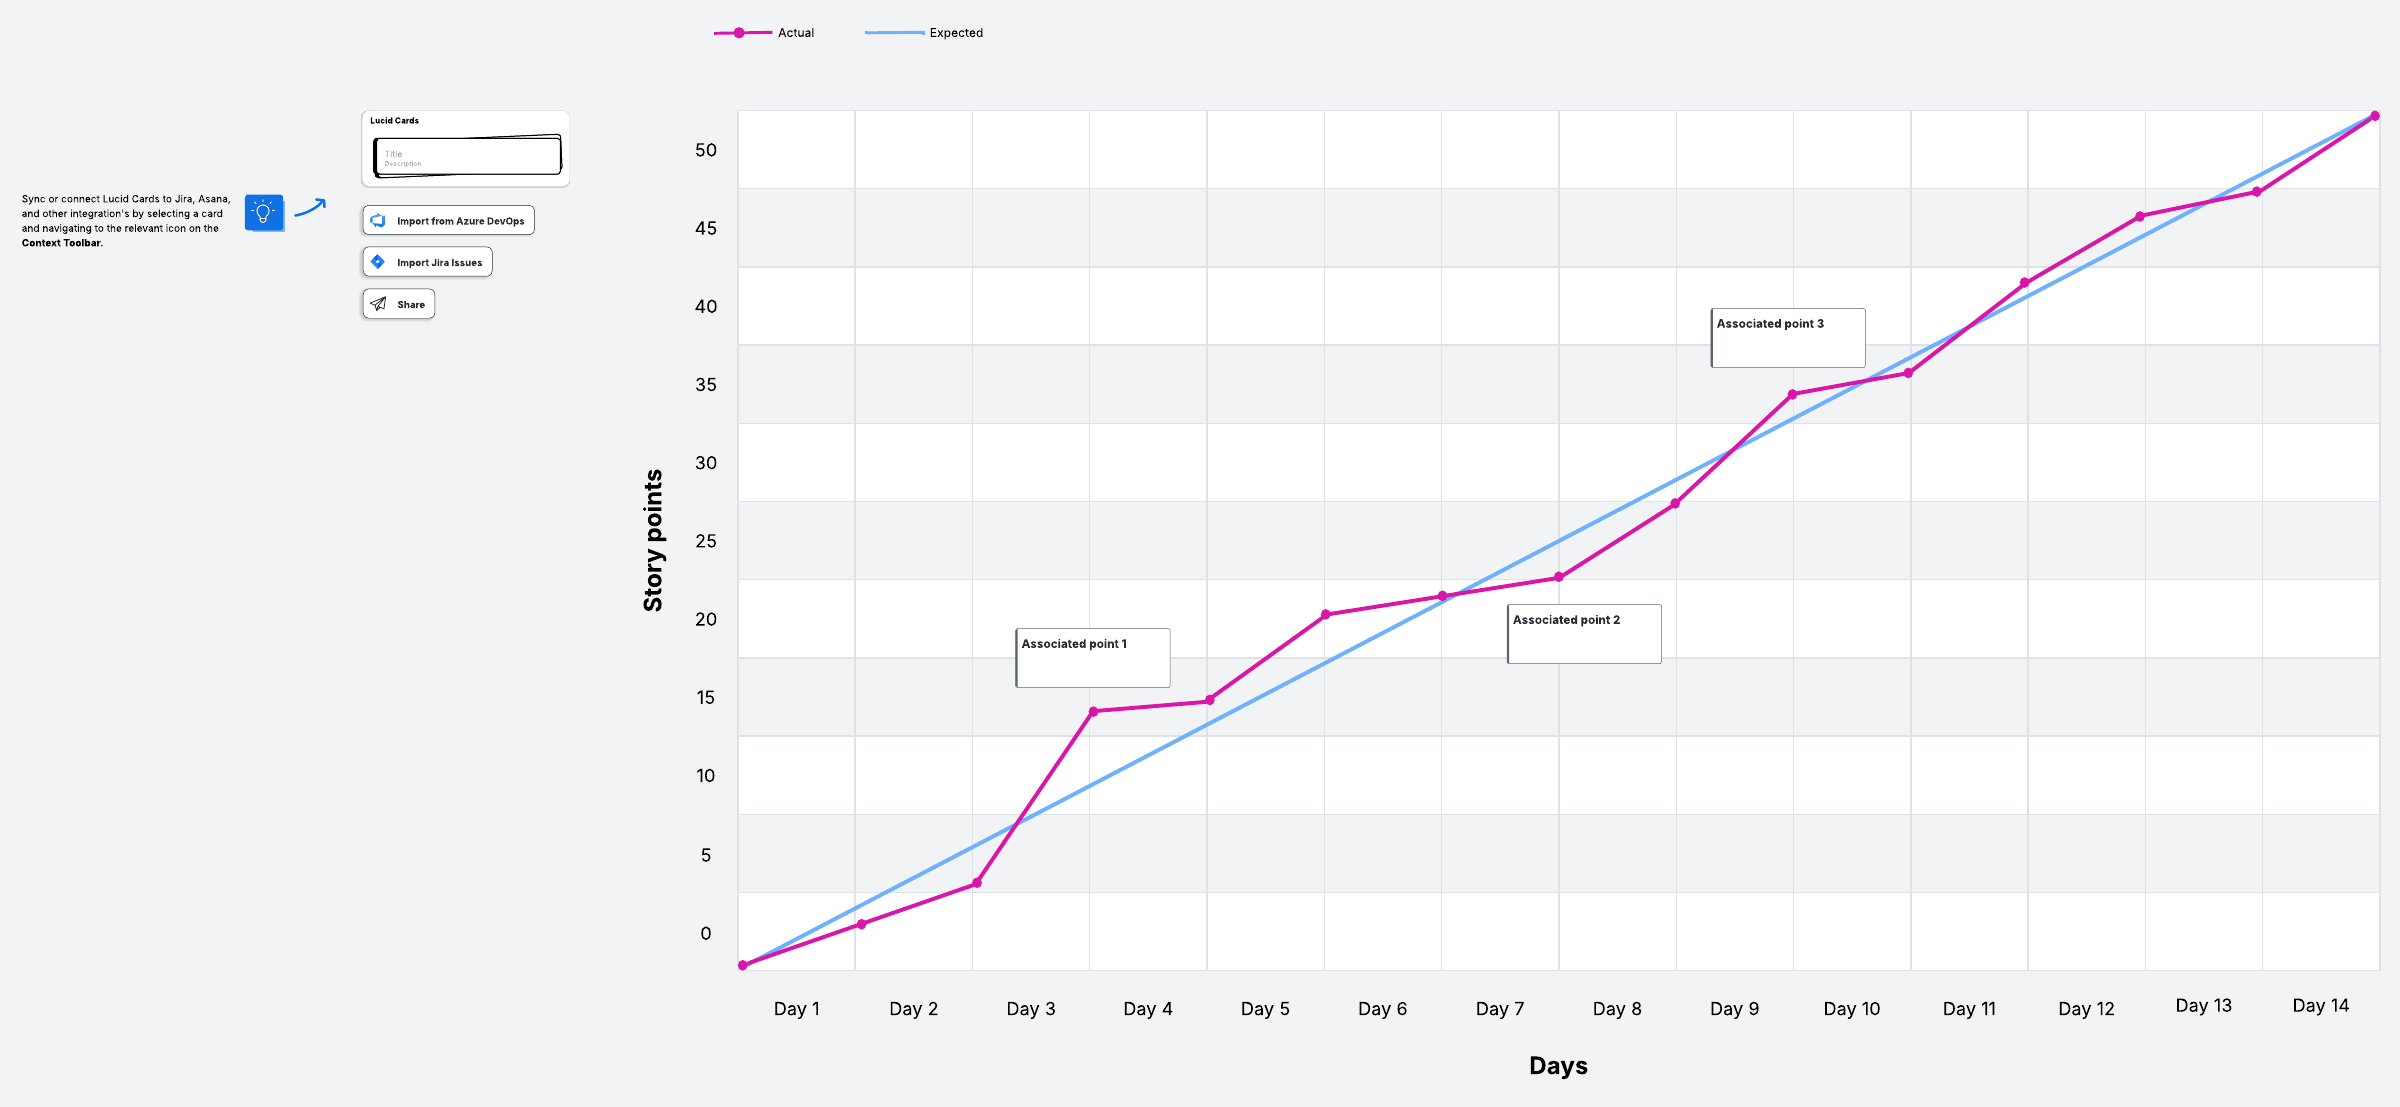This screenshot has height=1107, width=2400.
Task: Click the blue Expected legend line
Action: pyautogui.click(x=894, y=33)
